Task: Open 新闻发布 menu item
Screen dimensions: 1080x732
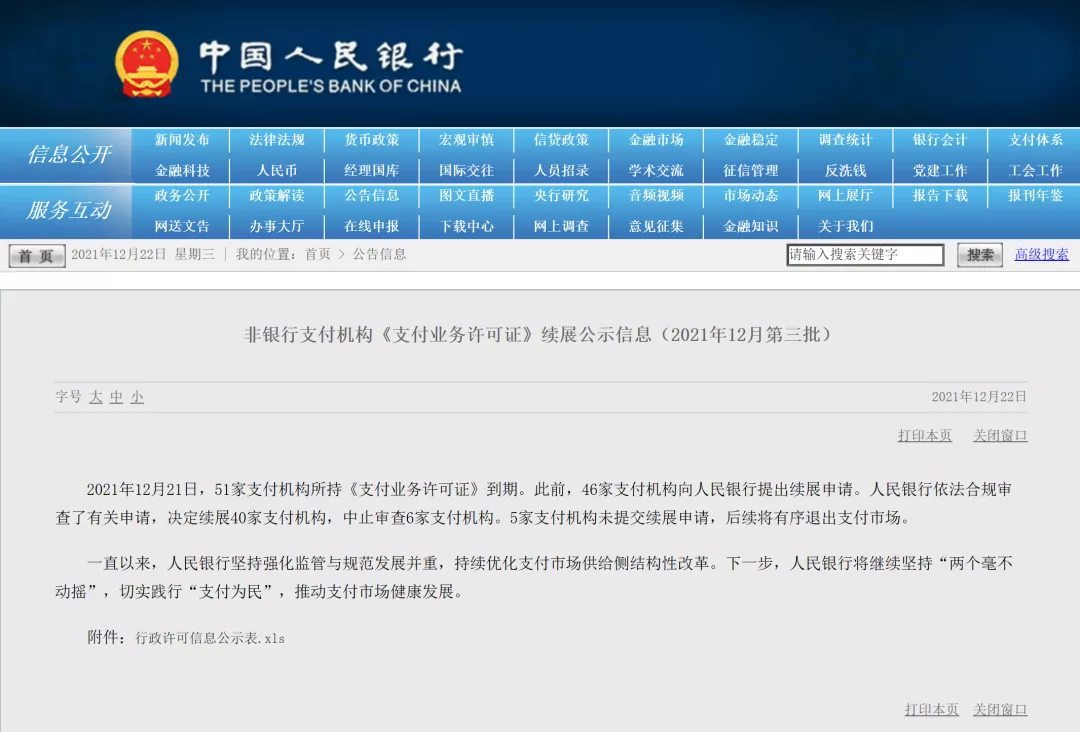Action: click(182, 140)
